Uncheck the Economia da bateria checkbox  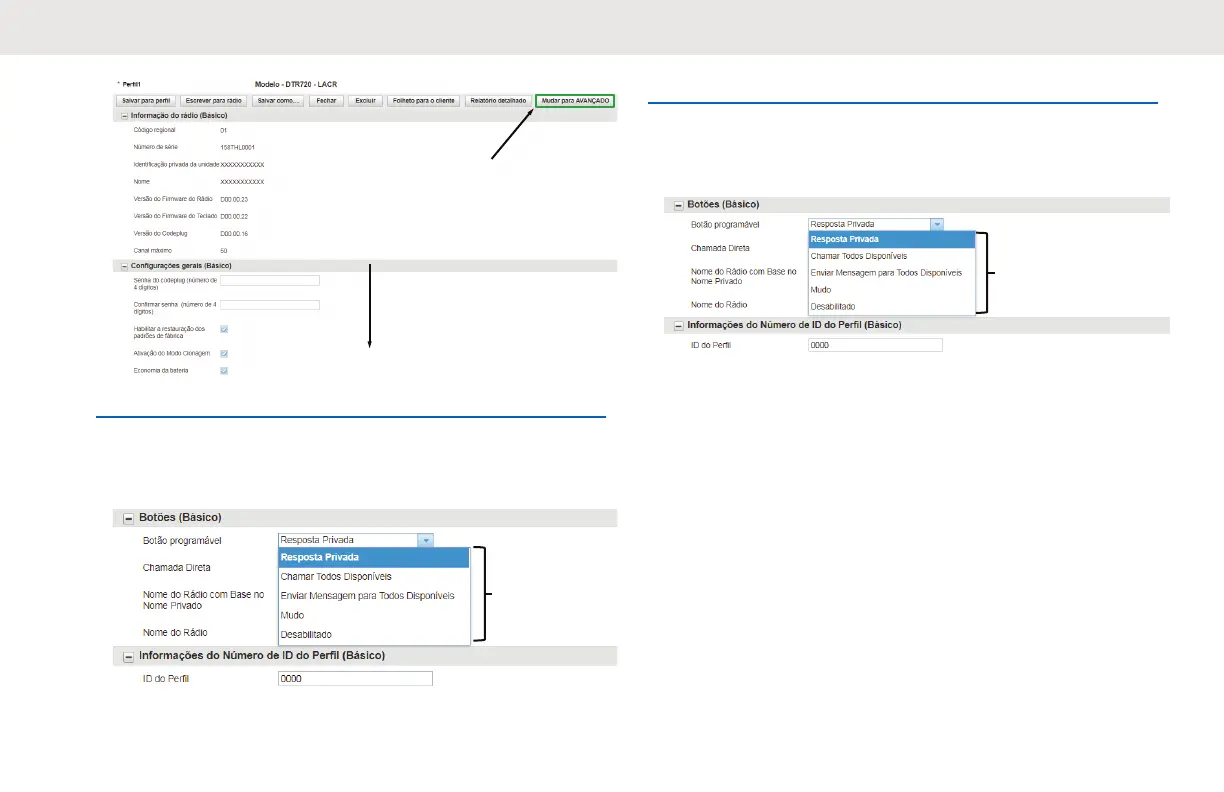point(224,371)
